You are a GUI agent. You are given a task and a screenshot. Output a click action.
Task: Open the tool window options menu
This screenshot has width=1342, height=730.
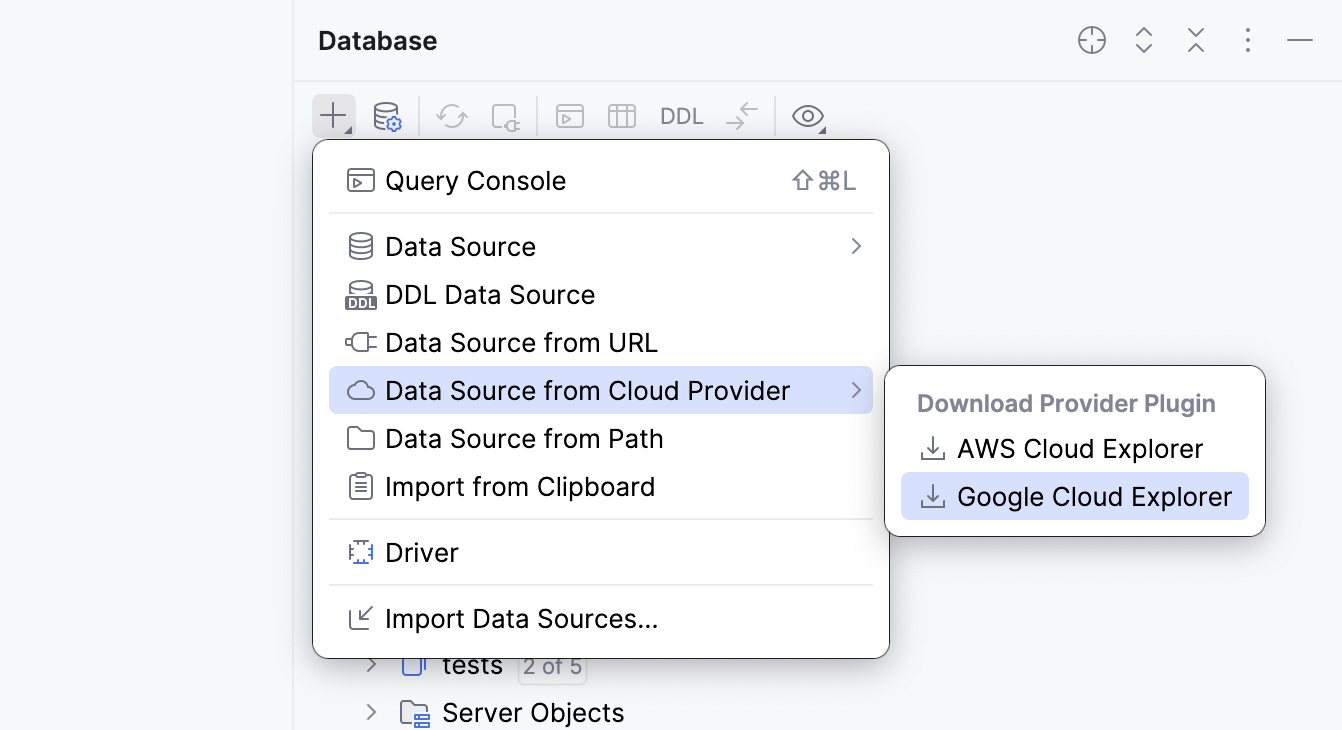(x=1247, y=40)
